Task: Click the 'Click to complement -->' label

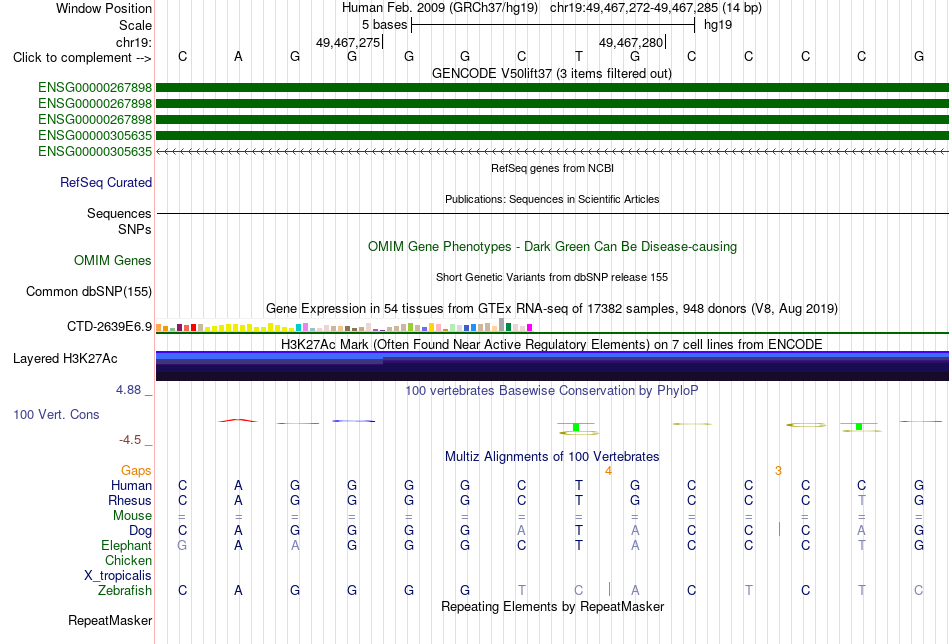Action: (82, 58)
